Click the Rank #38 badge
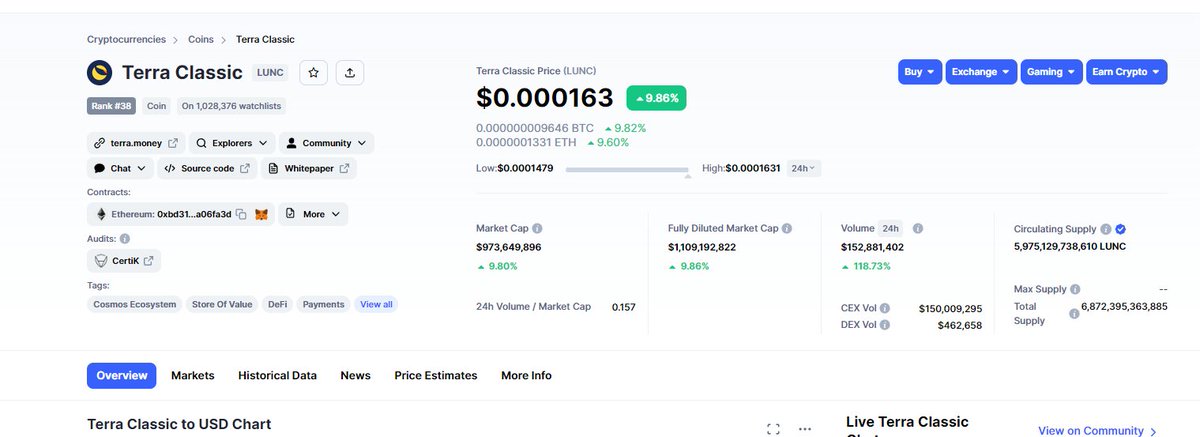1200x437 pixels. 111,105
